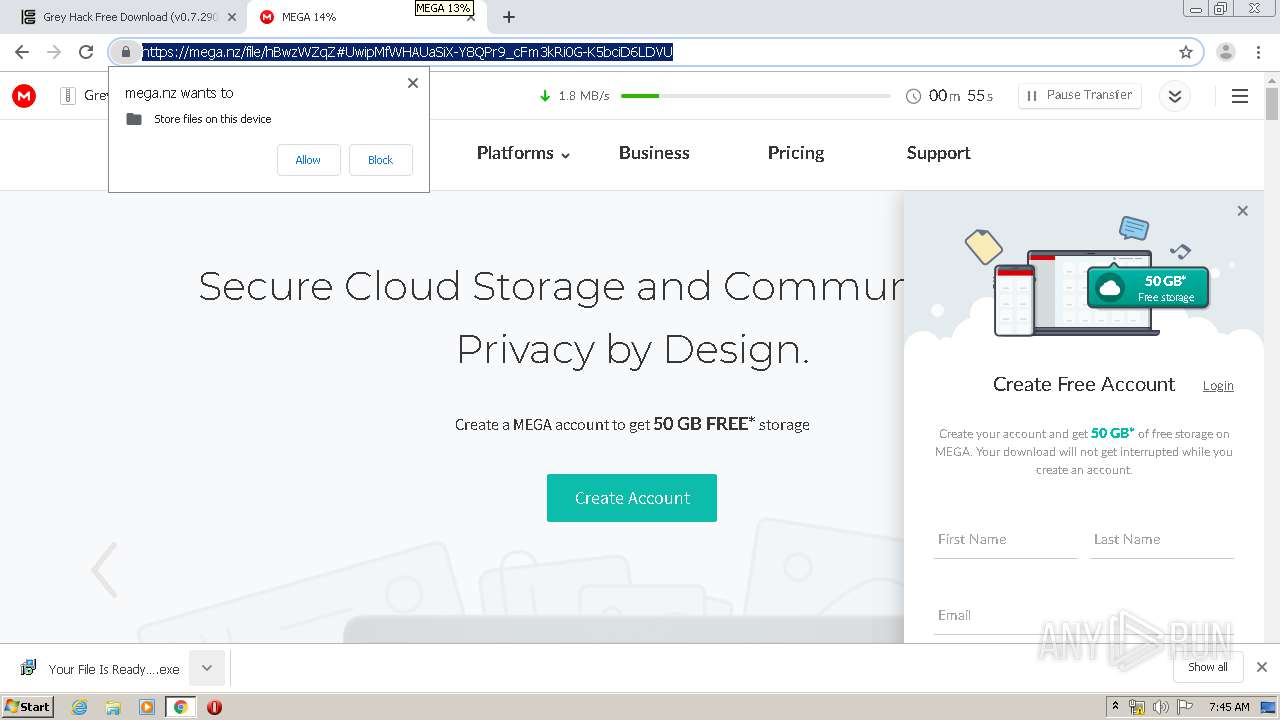The height and width of the screenshot is (720, 1280).
Task: Click the 7:45 AM clock
Action: tap(1229, 707)
